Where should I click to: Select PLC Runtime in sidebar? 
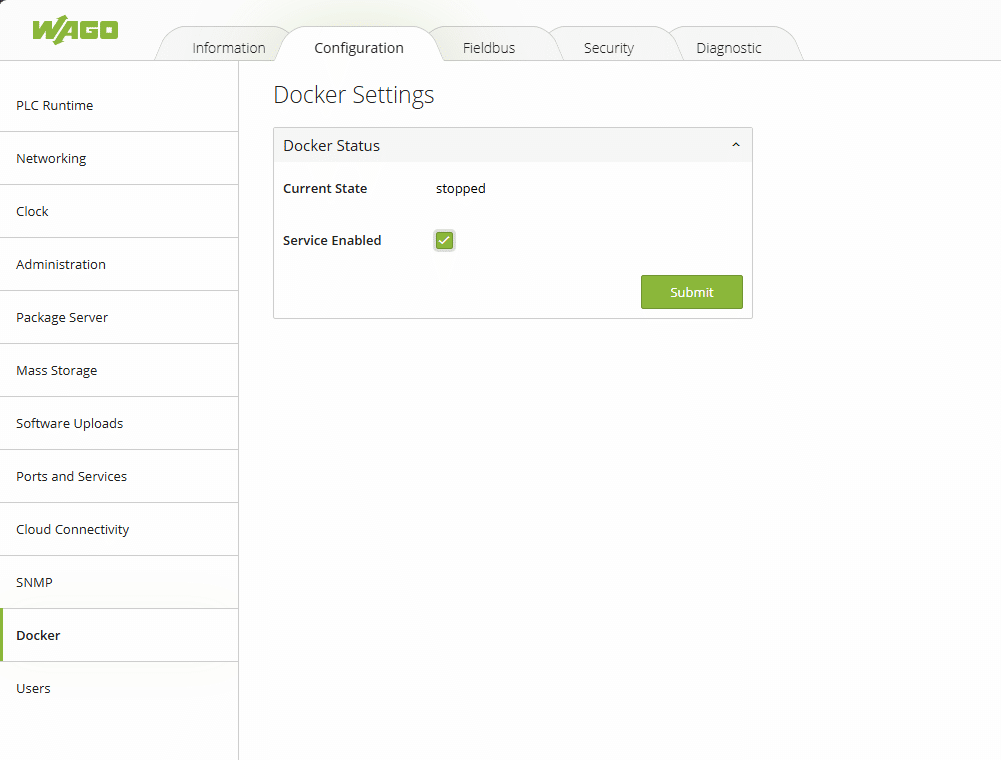click(x=119, y=105)
